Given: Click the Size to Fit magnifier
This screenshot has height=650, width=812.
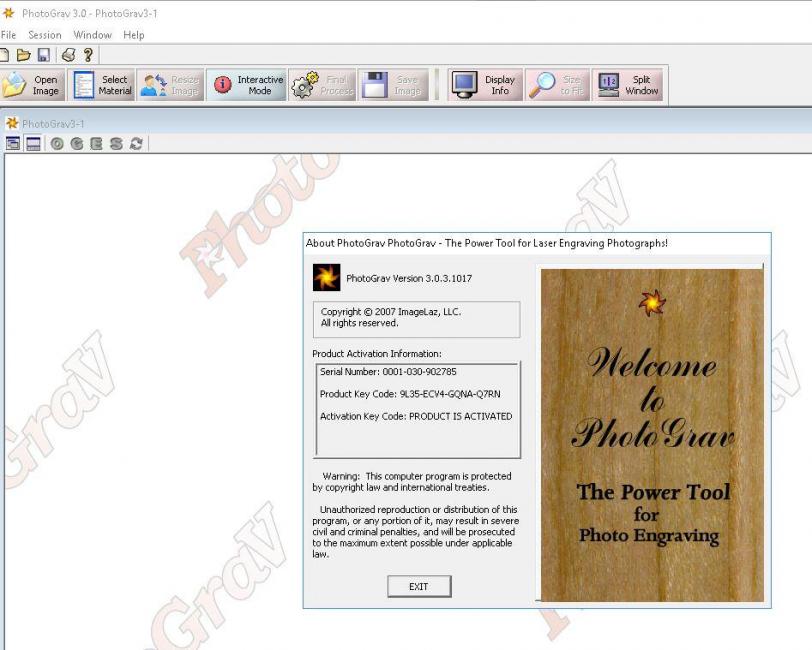Looking at the screenshot, I should point(557,86).
